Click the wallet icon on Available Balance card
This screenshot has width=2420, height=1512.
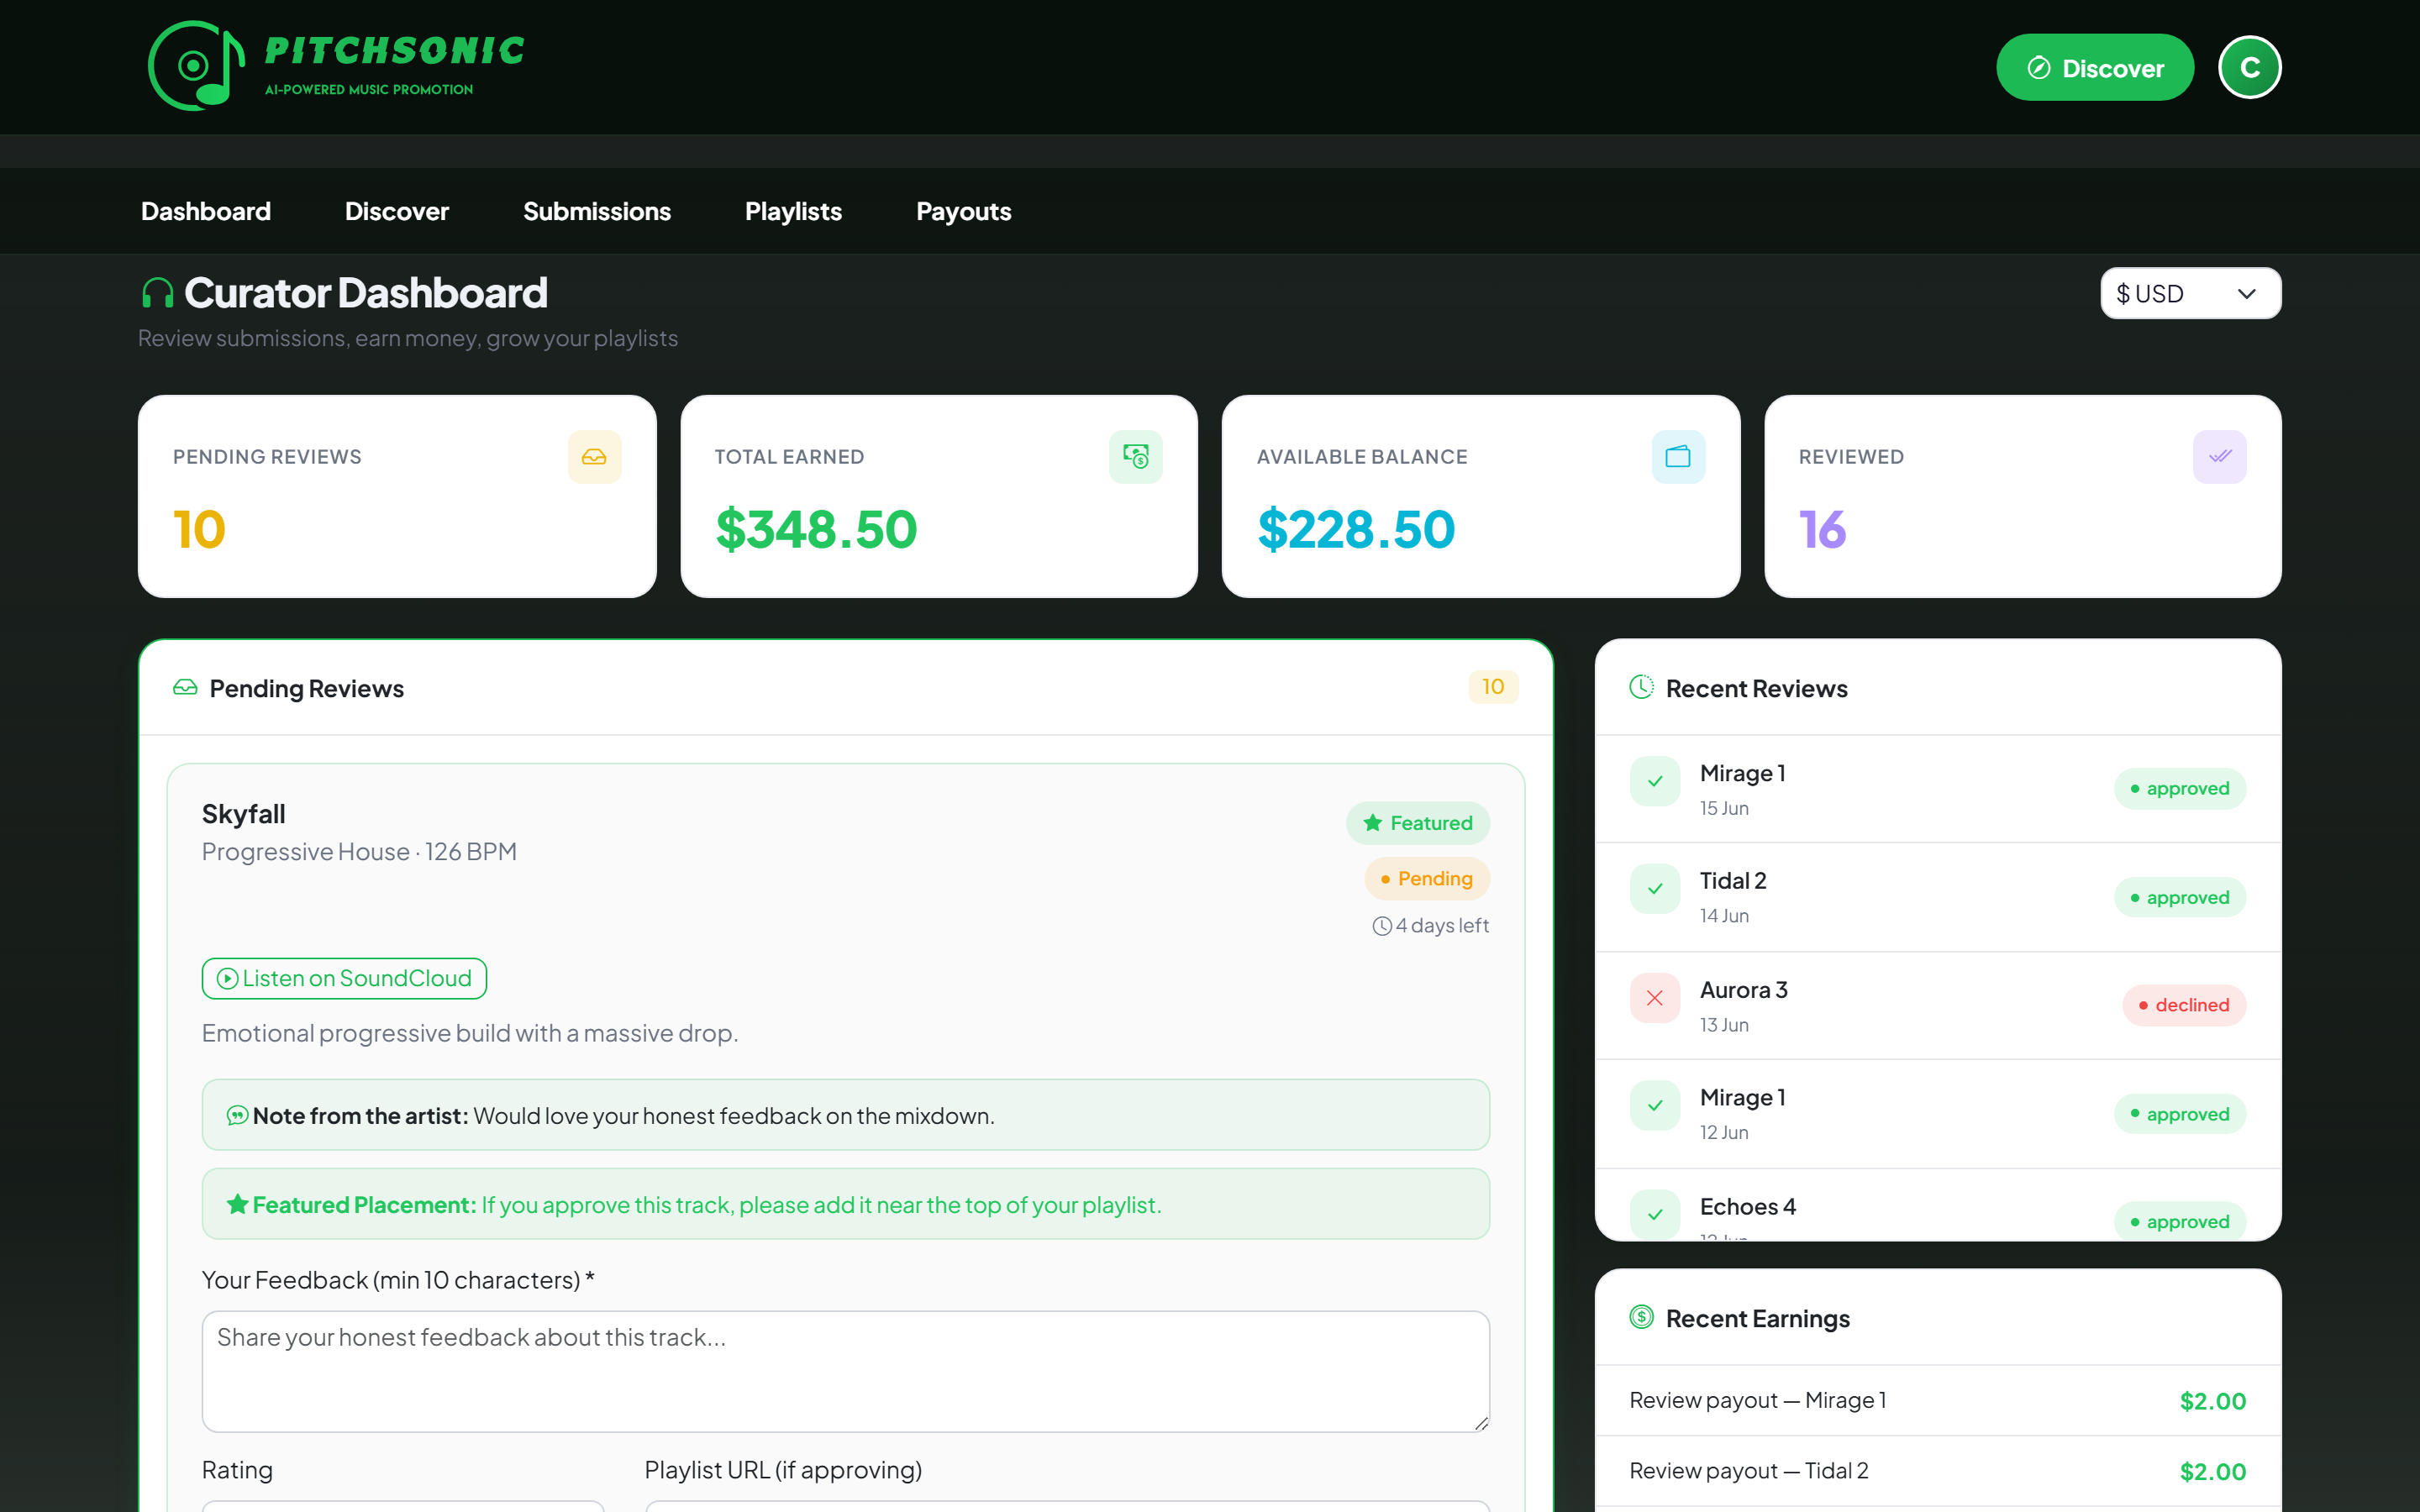(1678, 457)
